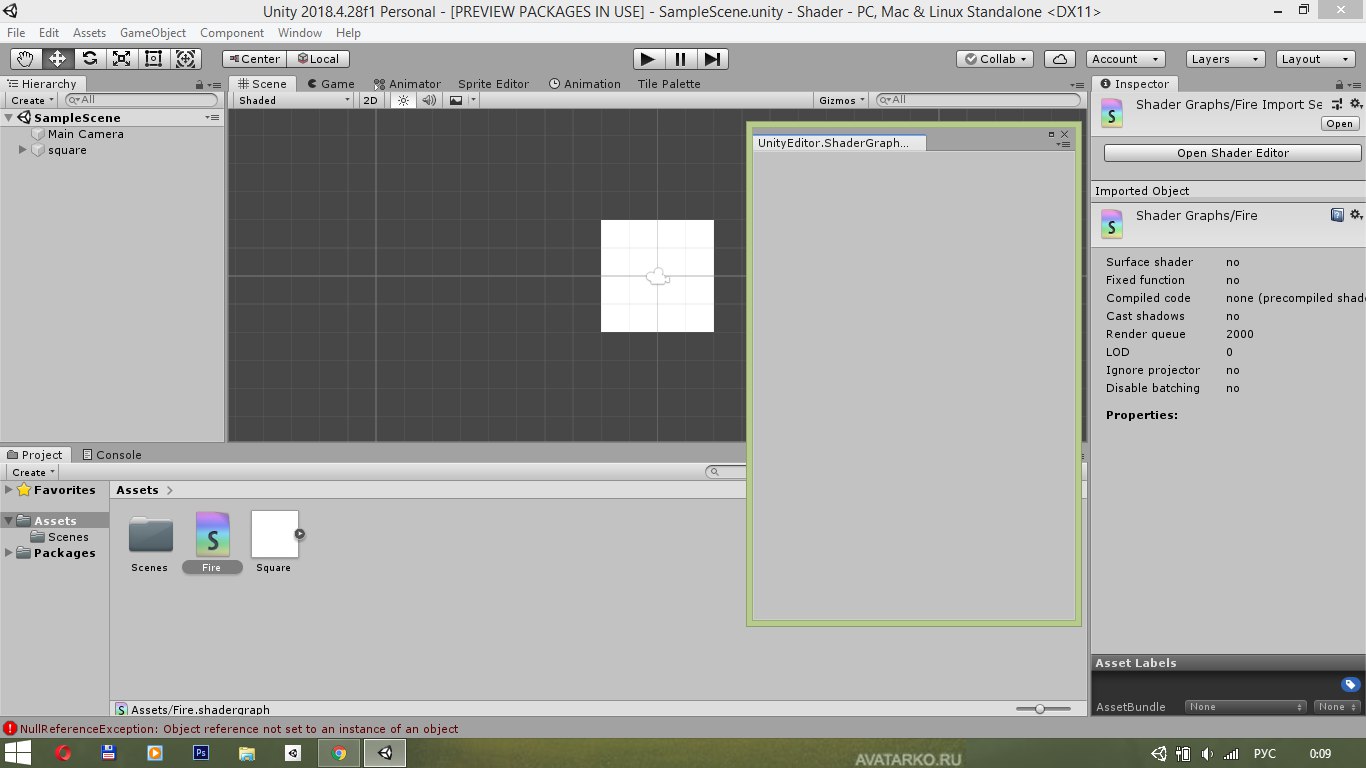Switch to the Animator tab
This screenshot has height=768, width=1366.
(x=407, y=84)
